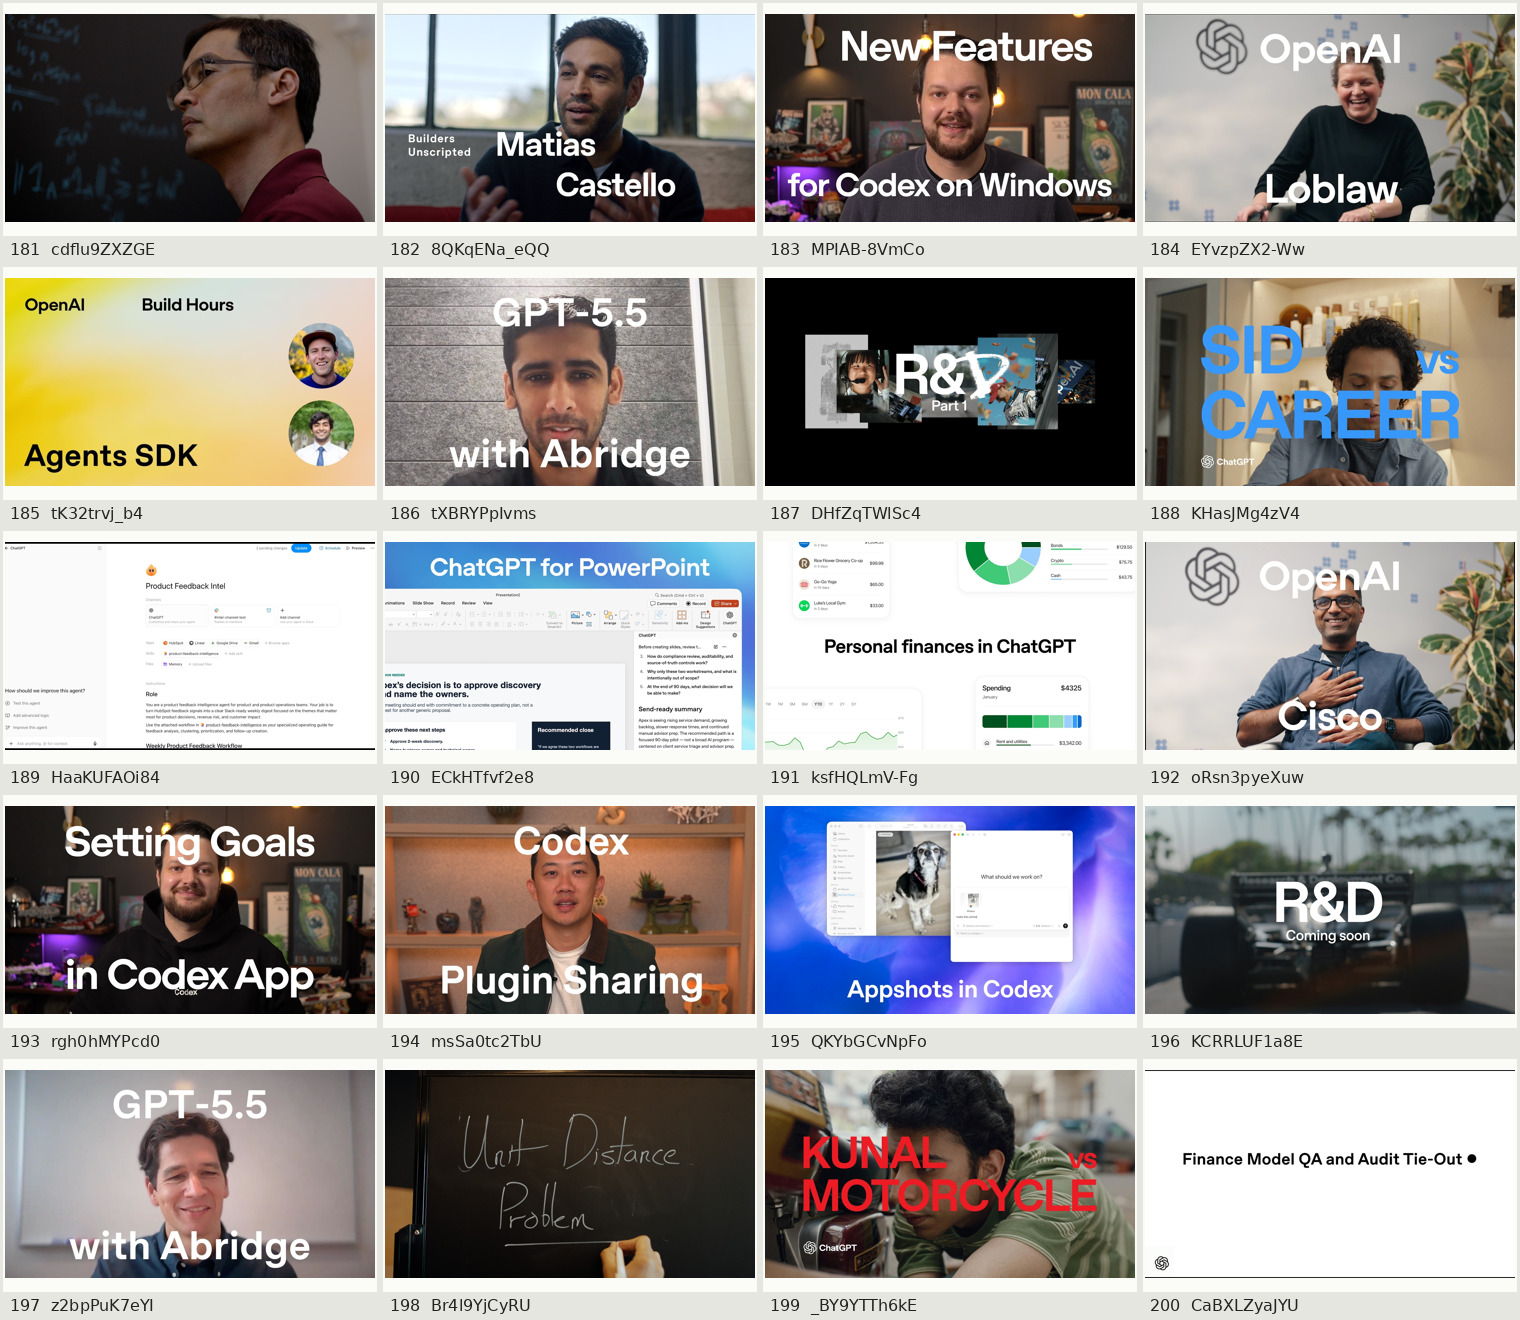Open the OpenAI Cisco video thumbnail

tap(1330, 646)
